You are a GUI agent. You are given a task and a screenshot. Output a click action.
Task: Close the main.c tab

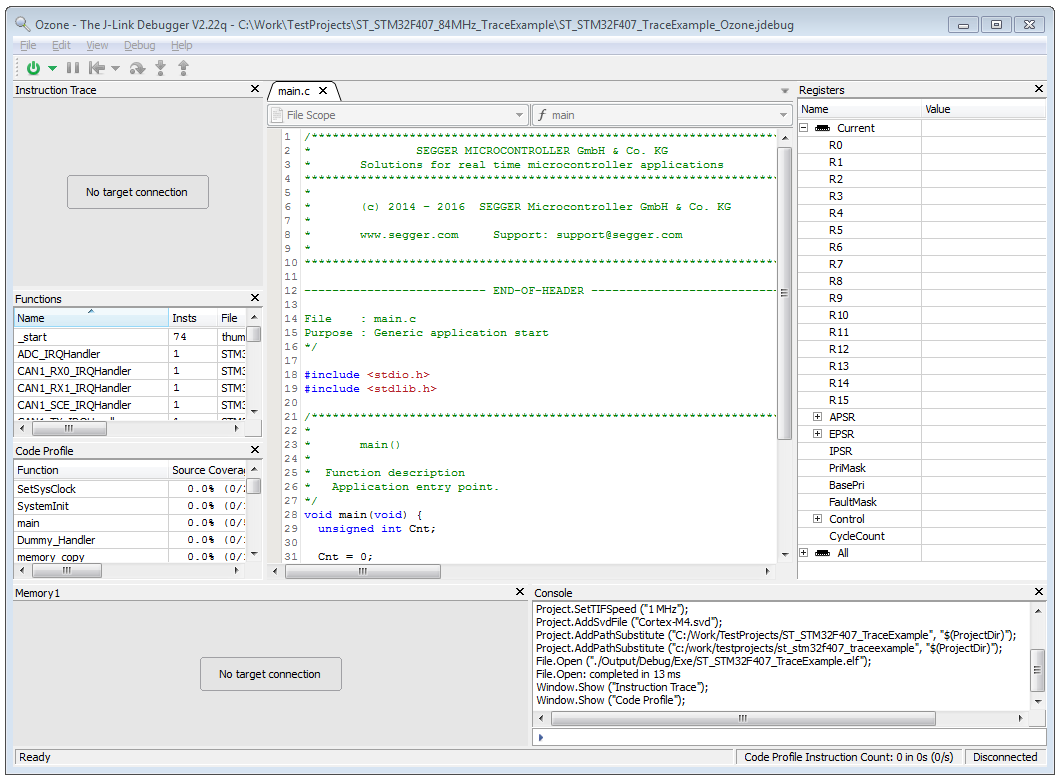click(323, 91)
